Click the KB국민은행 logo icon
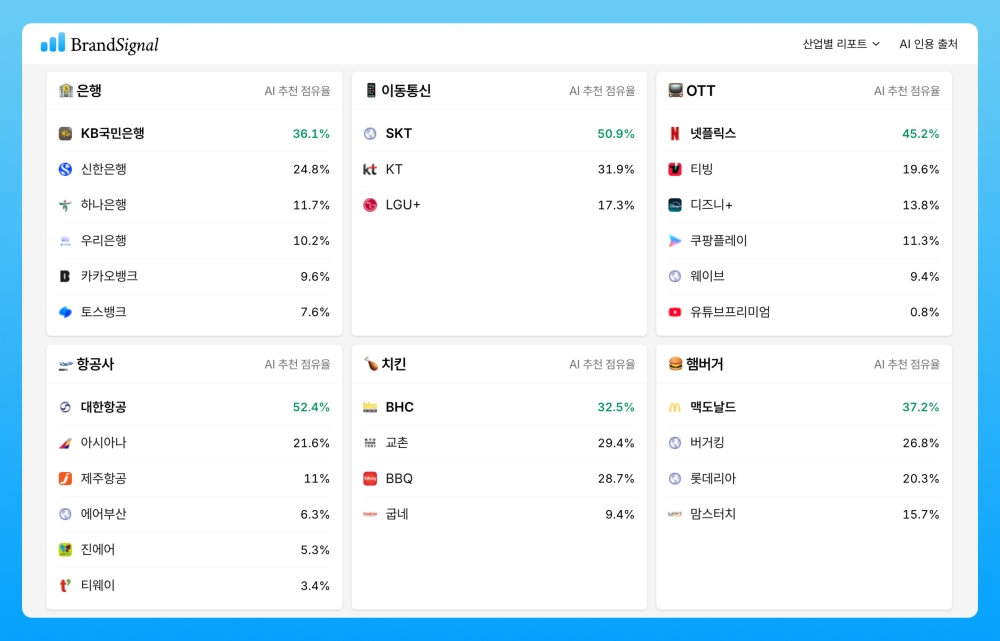The width and height of the screenshot is (1000, 641). coord(65,134)
